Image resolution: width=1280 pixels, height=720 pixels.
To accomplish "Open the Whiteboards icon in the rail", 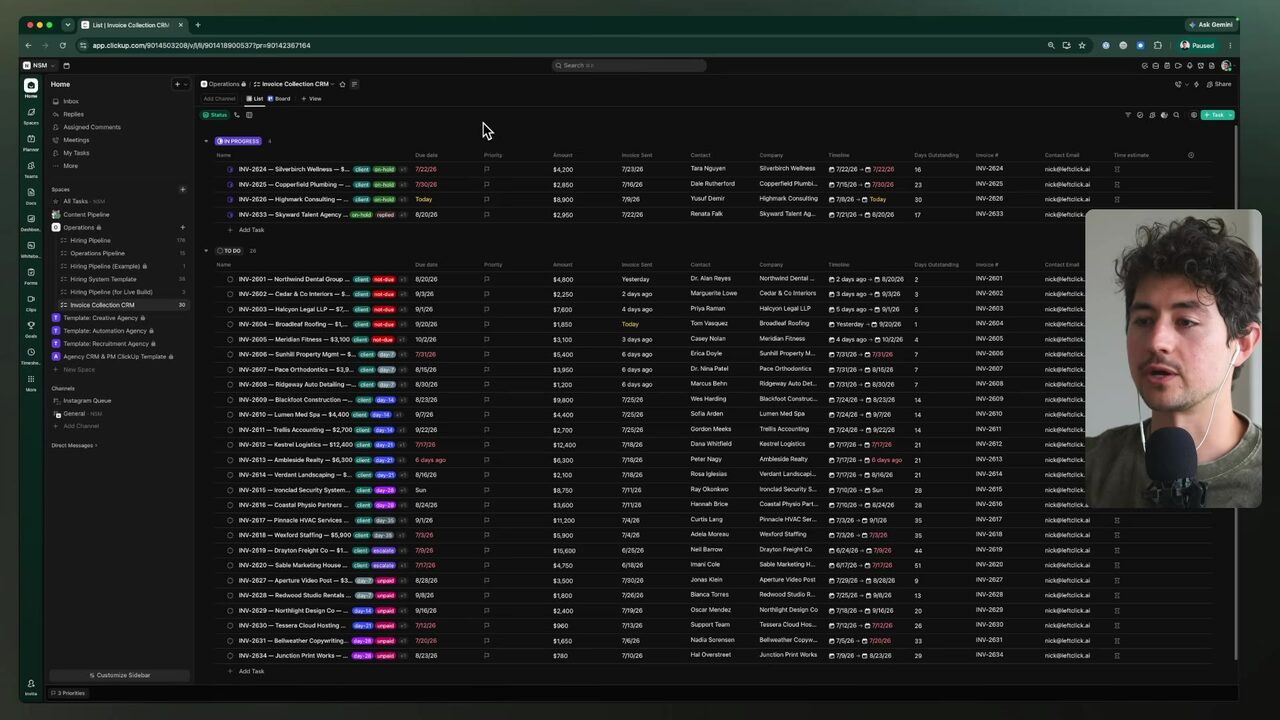I will 31,248.
